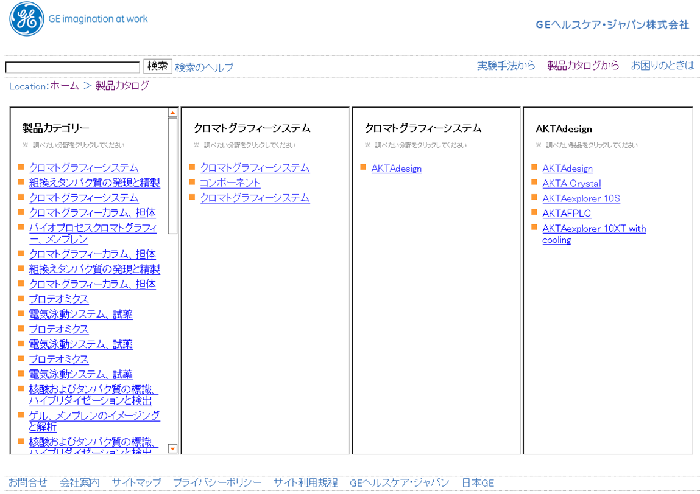Select the コンポーネント subcategory link

(x=230, y=183)
